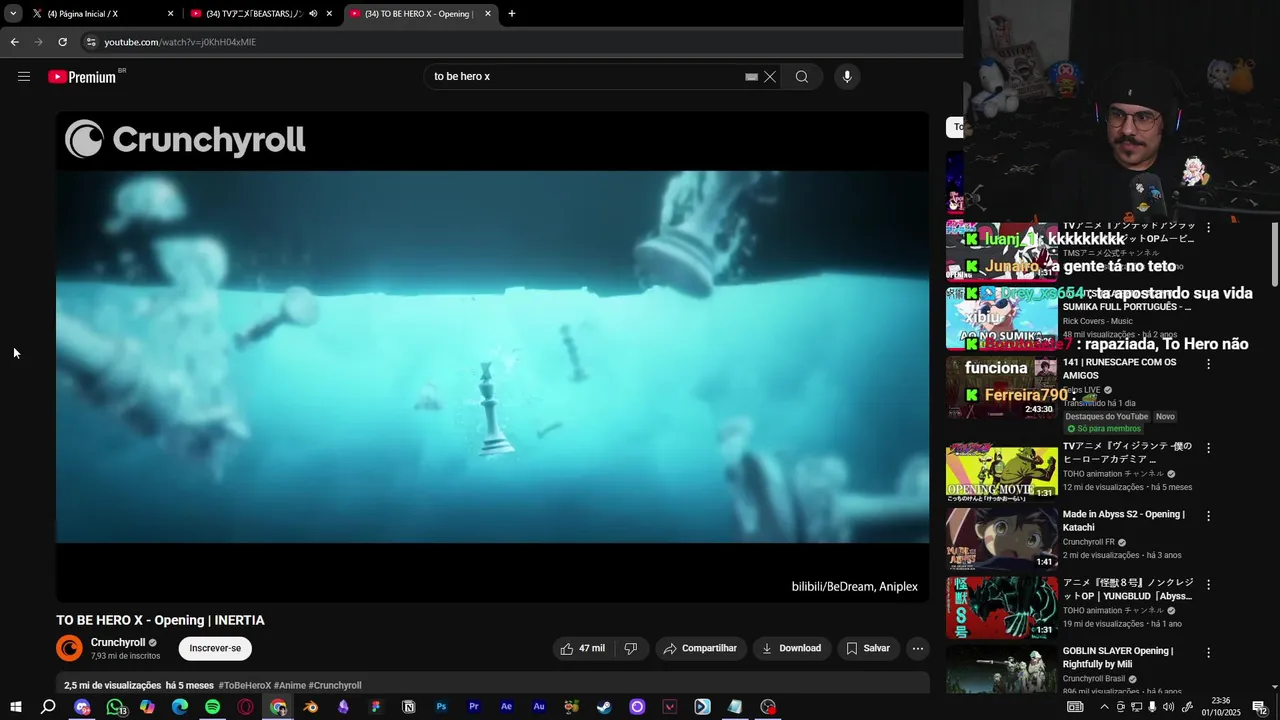1280x720 pixels.
Task: Open the 23:36 clock and date
Action: (1221, 707)
